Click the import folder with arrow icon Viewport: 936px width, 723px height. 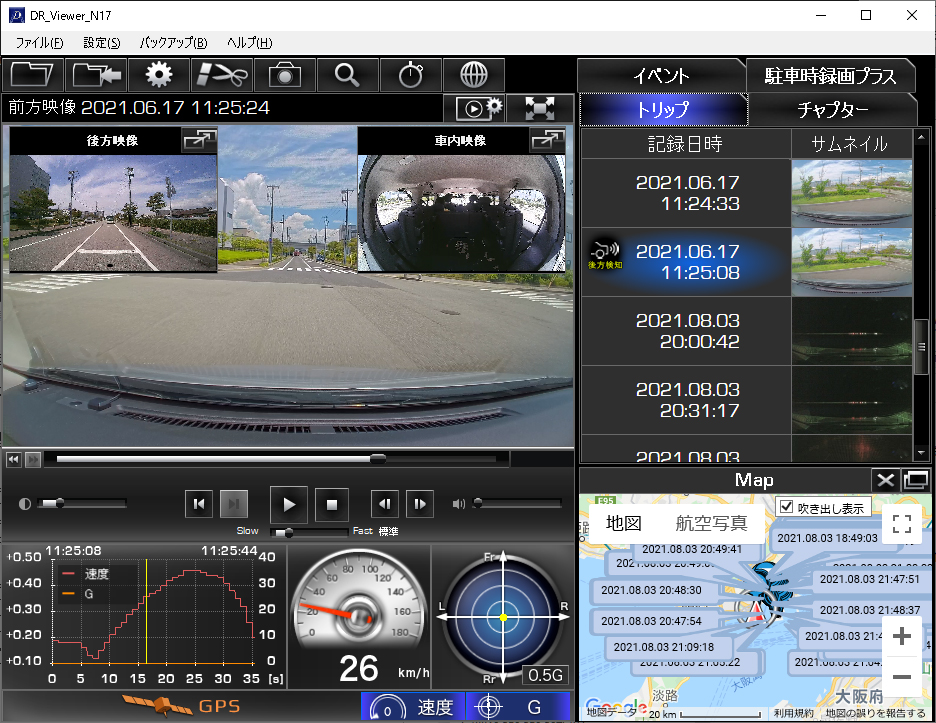tap(96, 75)
